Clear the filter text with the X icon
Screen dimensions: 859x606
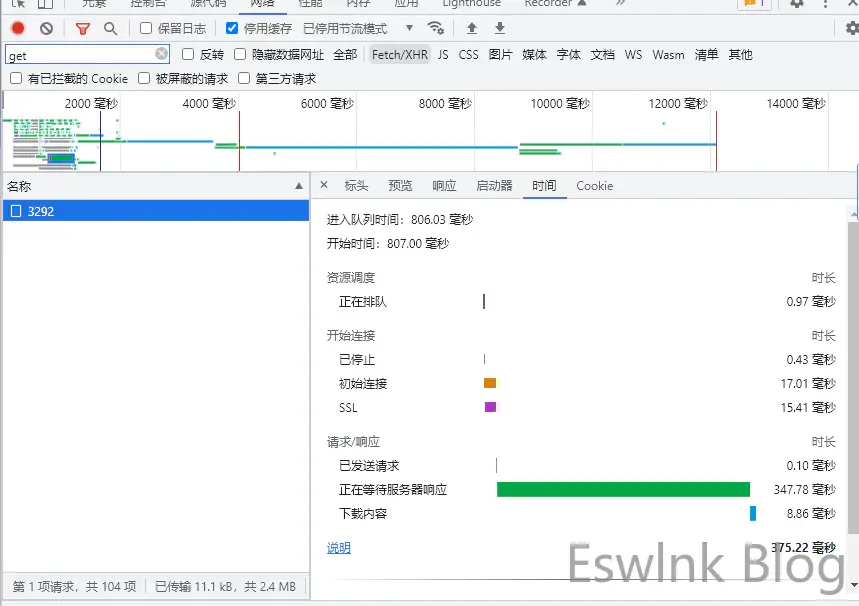coord(162,54)
